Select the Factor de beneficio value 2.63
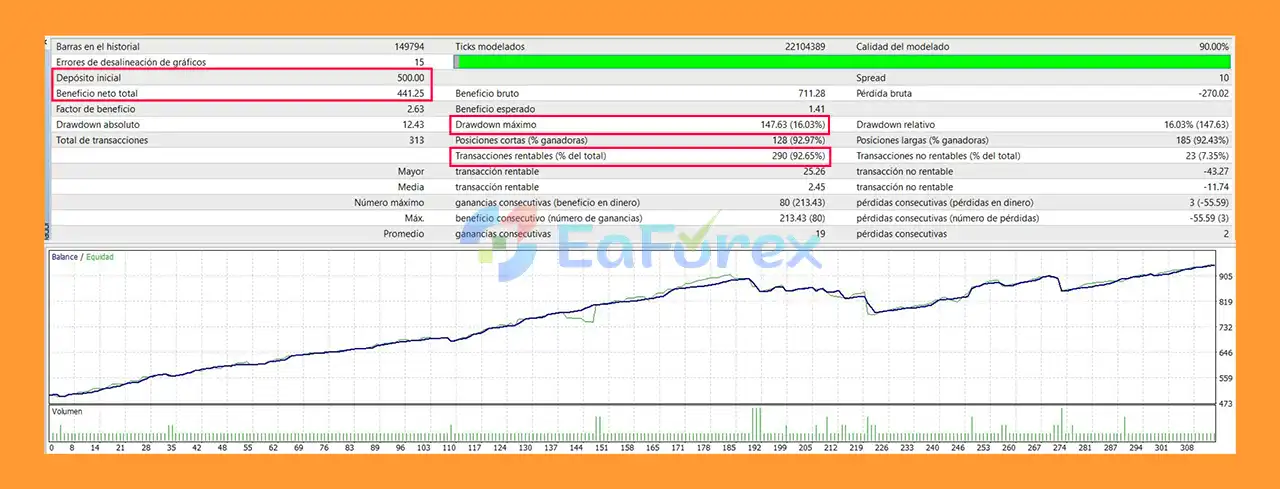Image resolution: width=1280 pixels, height=489 pixels. click(x=415, y=109)
